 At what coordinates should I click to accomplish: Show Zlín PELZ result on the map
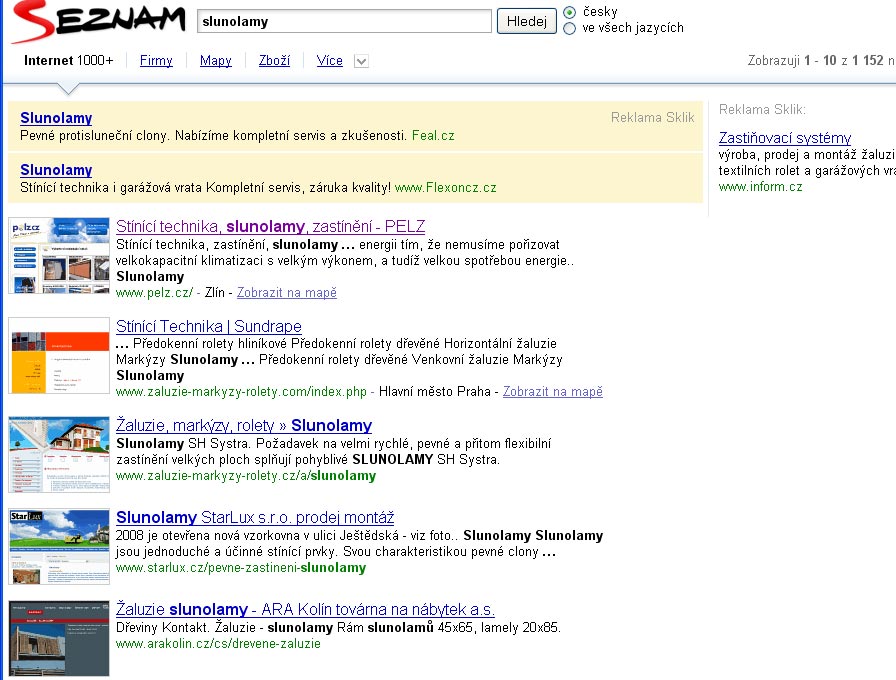(287, 293)
